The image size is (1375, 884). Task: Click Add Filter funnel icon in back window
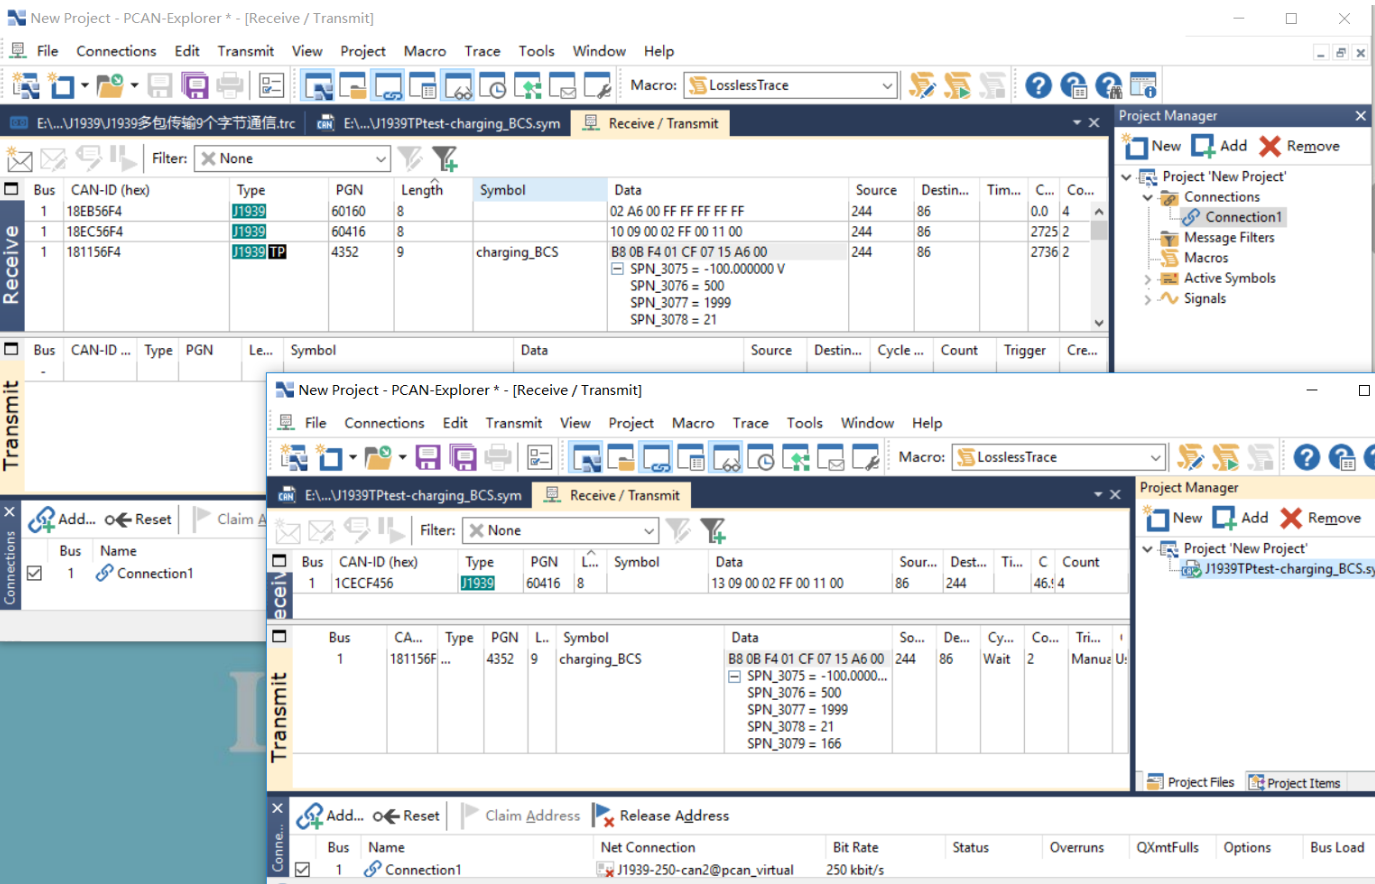[444, 158]
